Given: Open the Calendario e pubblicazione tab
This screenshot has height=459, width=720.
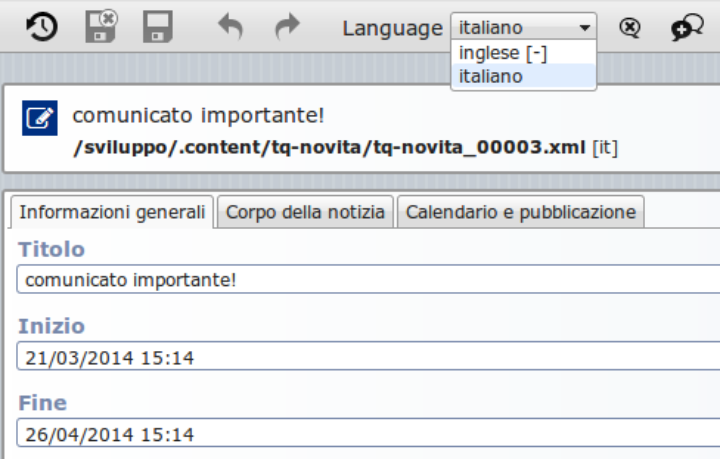Looking at the screenshot, I should click(521, 212).
